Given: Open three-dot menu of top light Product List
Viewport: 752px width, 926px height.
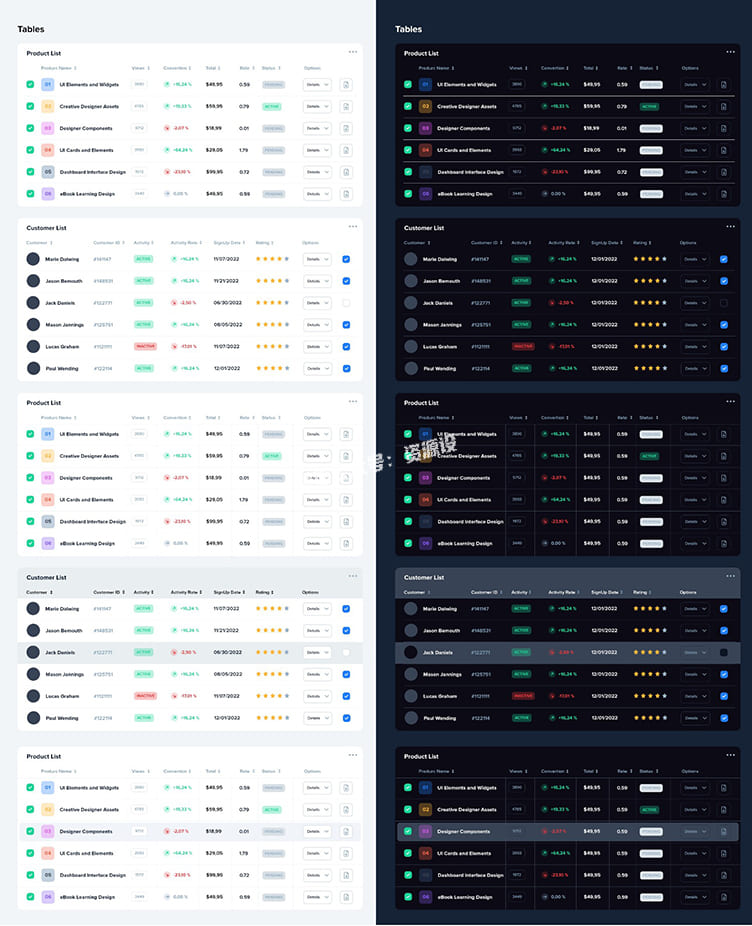Looking at the screenshot, I should tap(352, 51).
